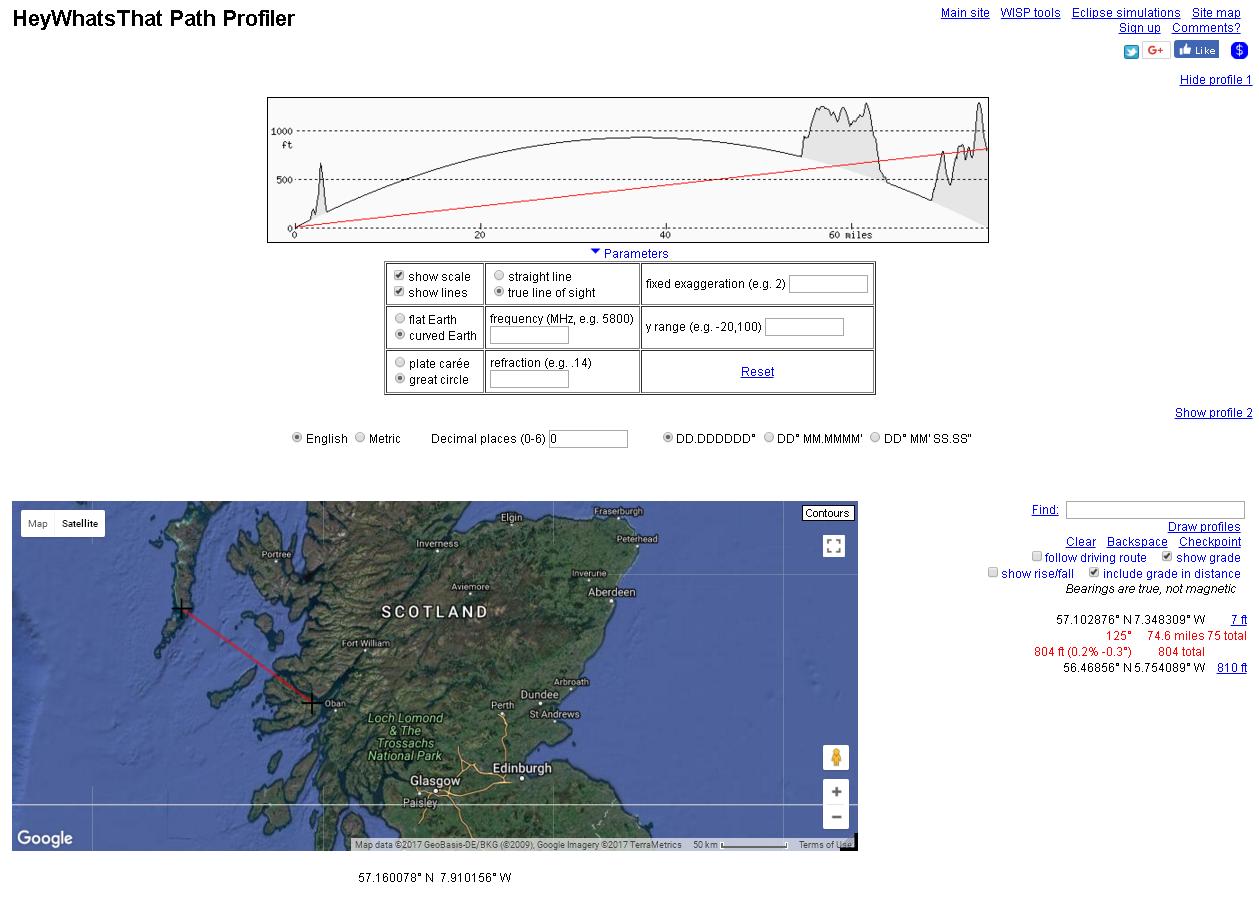Click the blue dollar donate icon
The height and width of the screenshot is (897, 1259).
coord(1239,51)
